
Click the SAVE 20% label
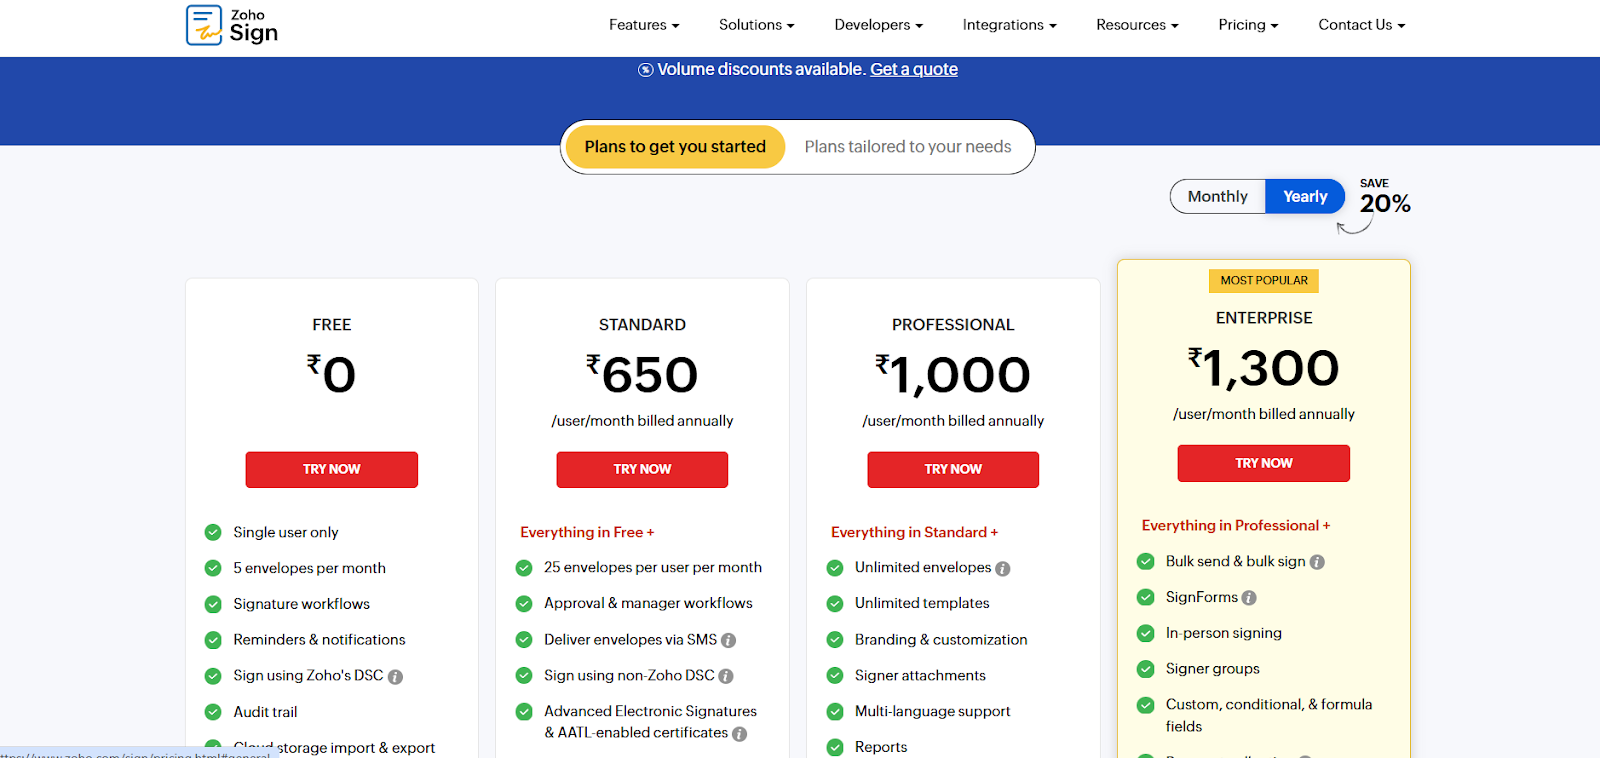pos(1384,198)
